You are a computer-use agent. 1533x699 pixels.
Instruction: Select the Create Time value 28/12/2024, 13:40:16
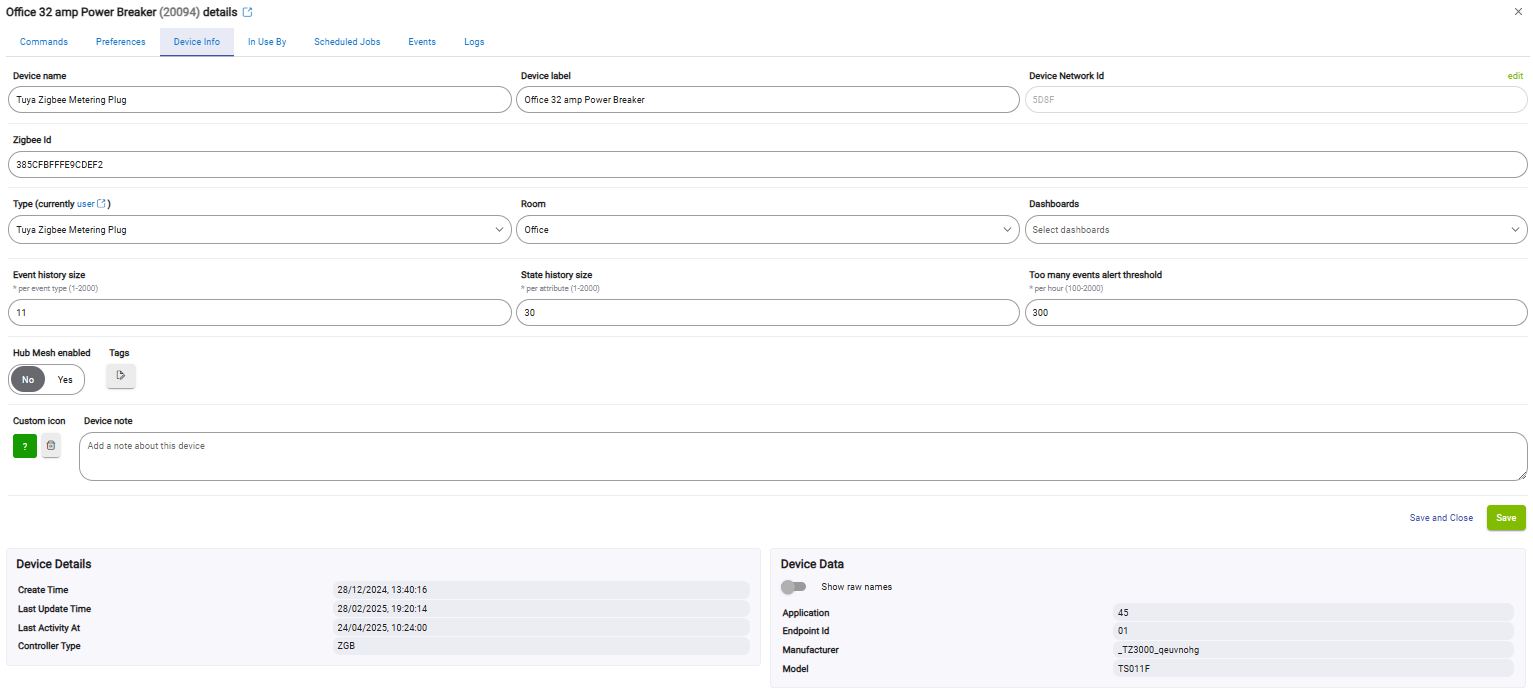pos(541,590)
